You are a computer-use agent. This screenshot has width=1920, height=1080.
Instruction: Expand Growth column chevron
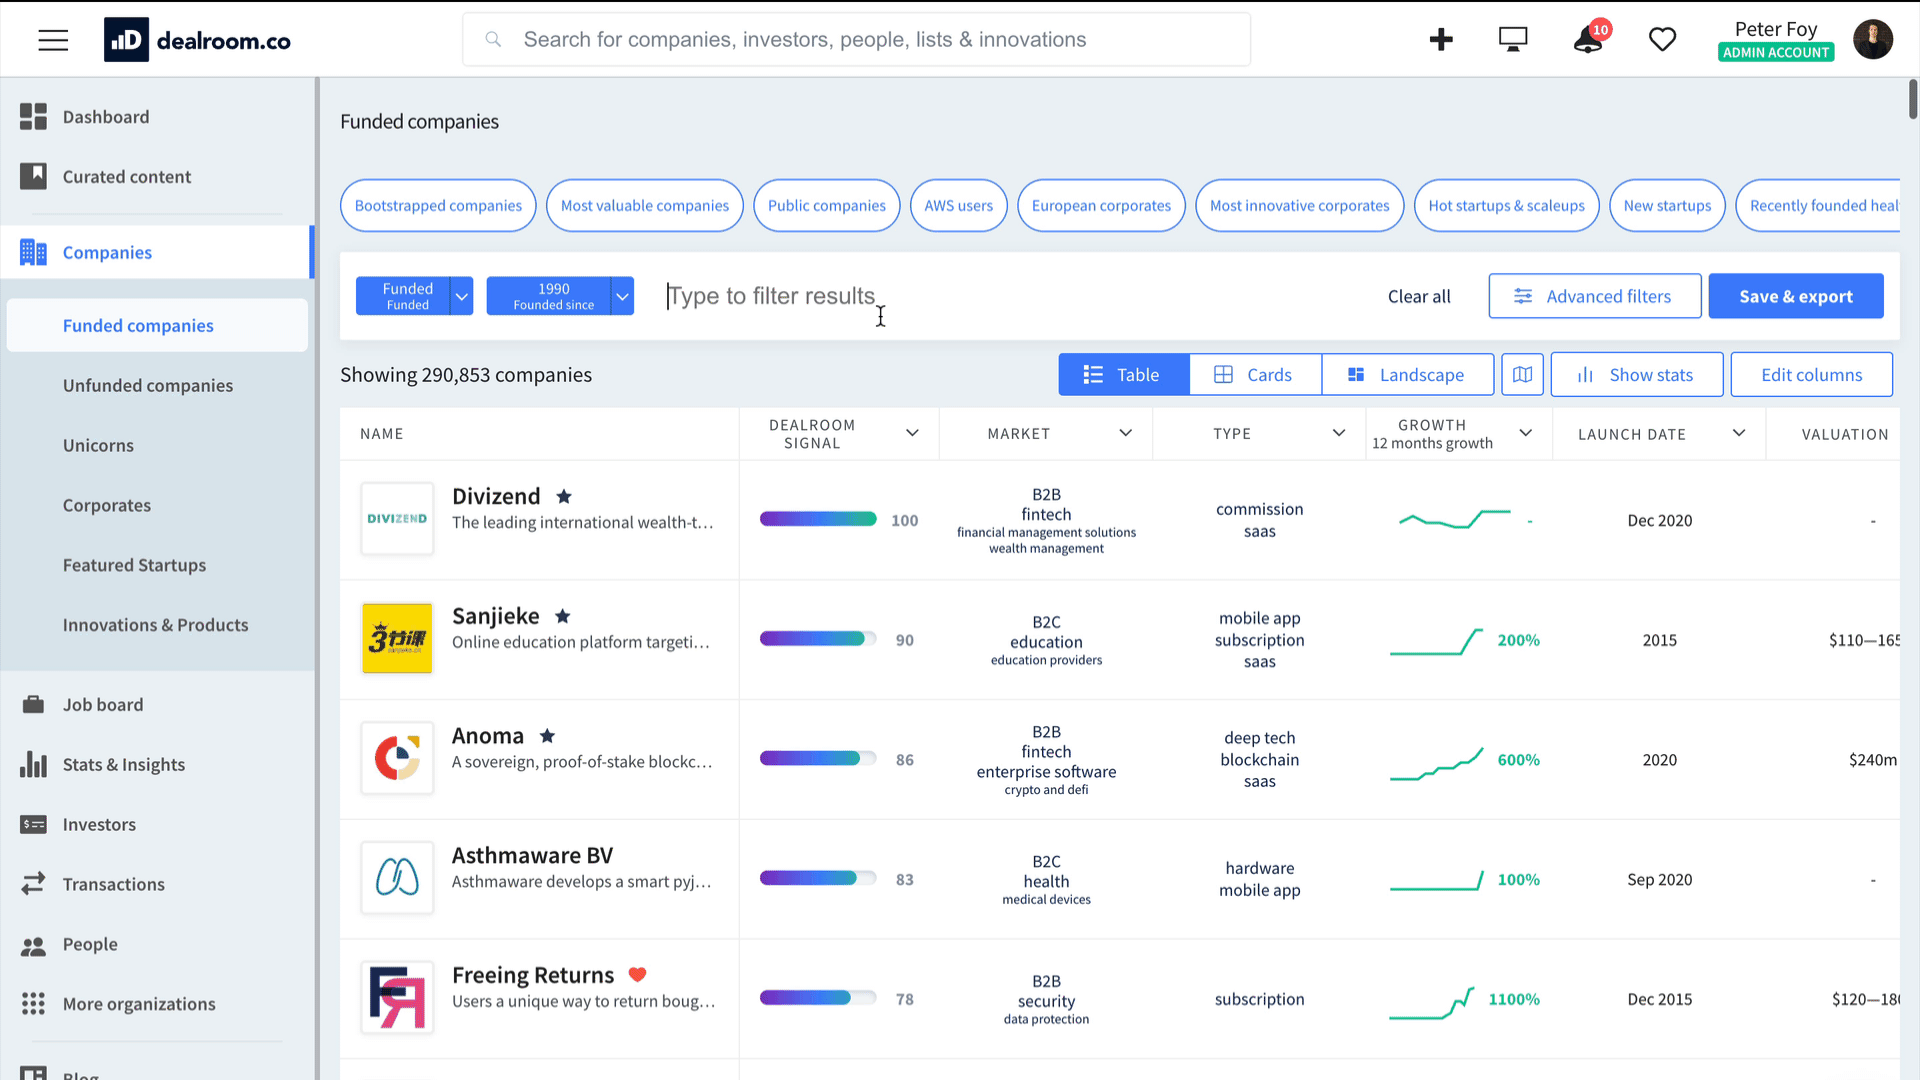(x=1525, y=433)
